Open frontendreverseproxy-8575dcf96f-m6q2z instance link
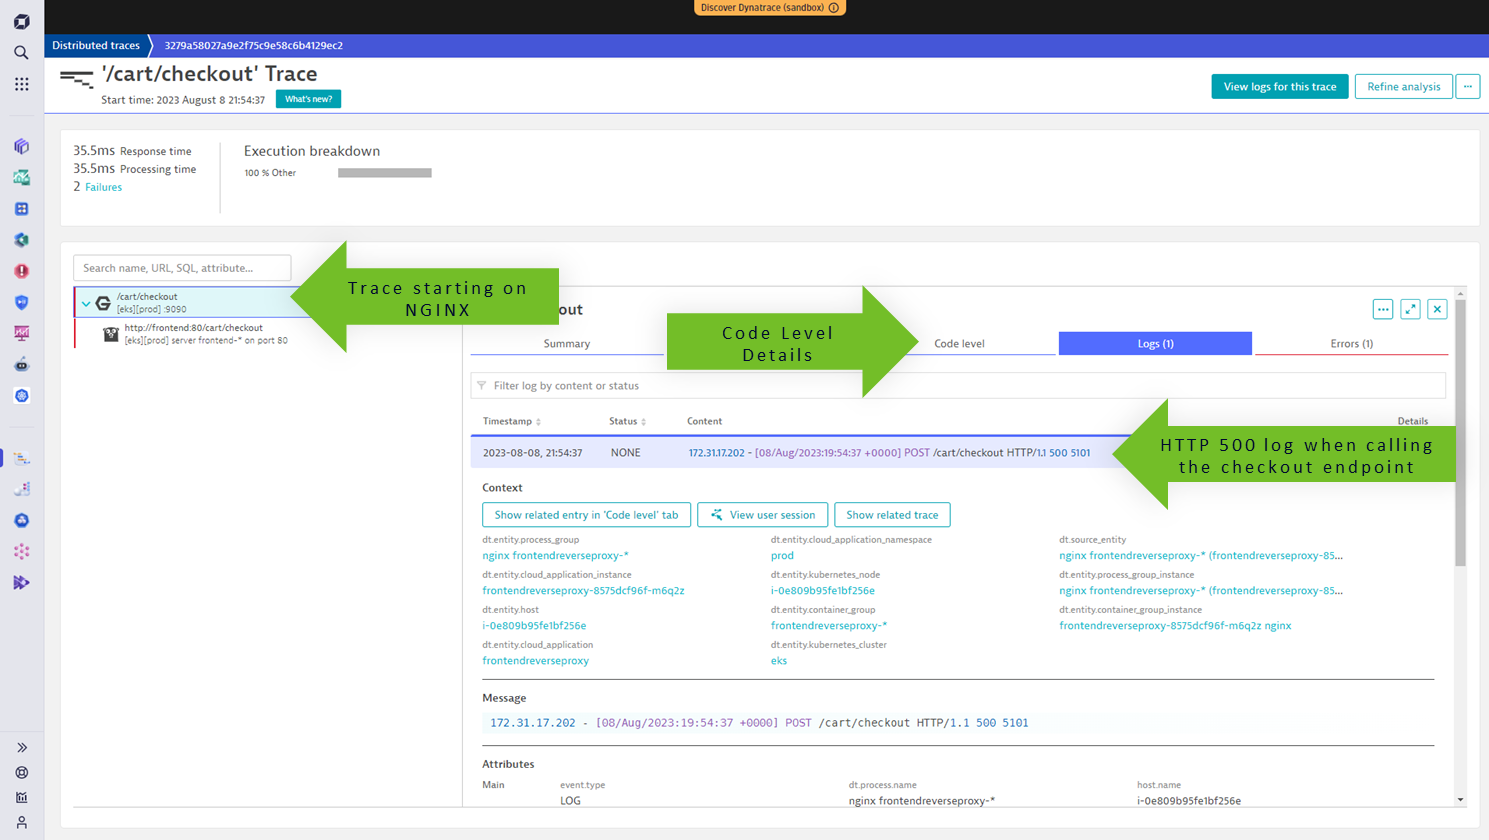The height and width of the screenshot is (840, 1489). point(583,591)
